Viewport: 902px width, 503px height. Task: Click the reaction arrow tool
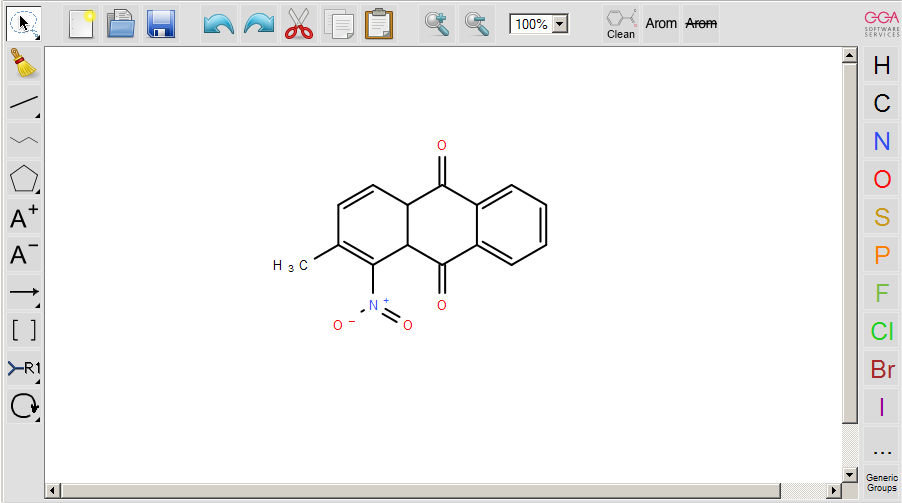[24, 293]
